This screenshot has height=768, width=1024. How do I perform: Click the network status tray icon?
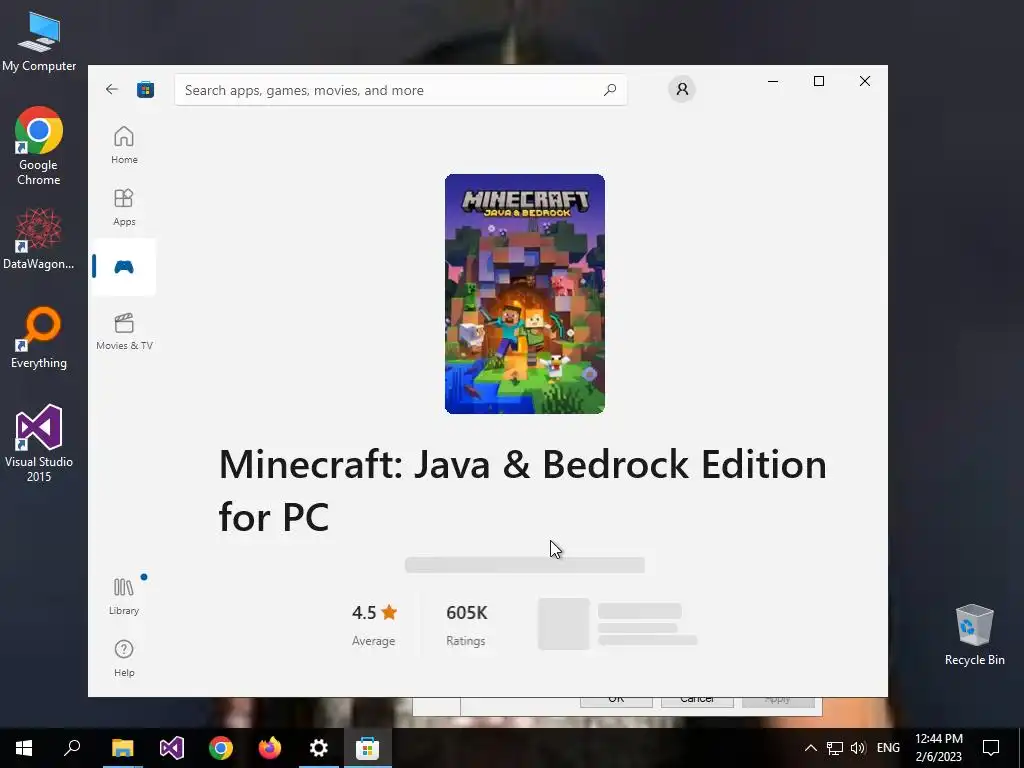[835, 748]
